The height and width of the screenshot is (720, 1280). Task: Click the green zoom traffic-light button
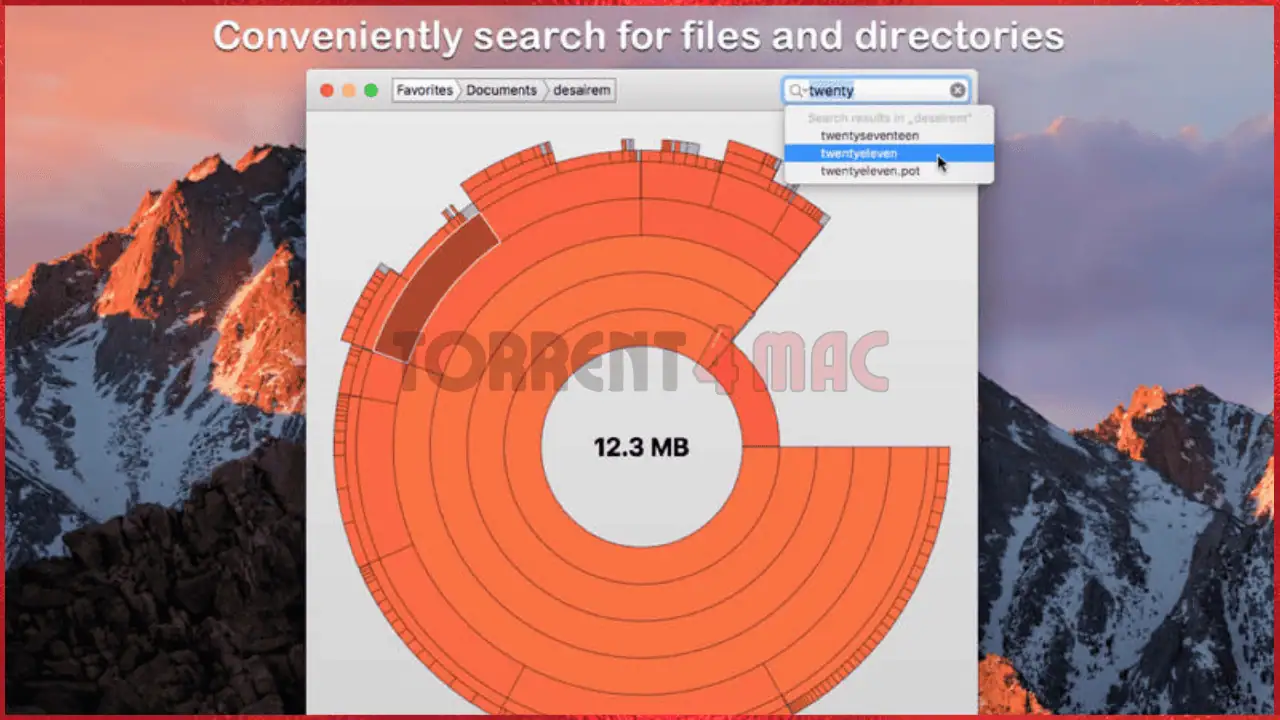pyautogui.click(x=371, y=89)
